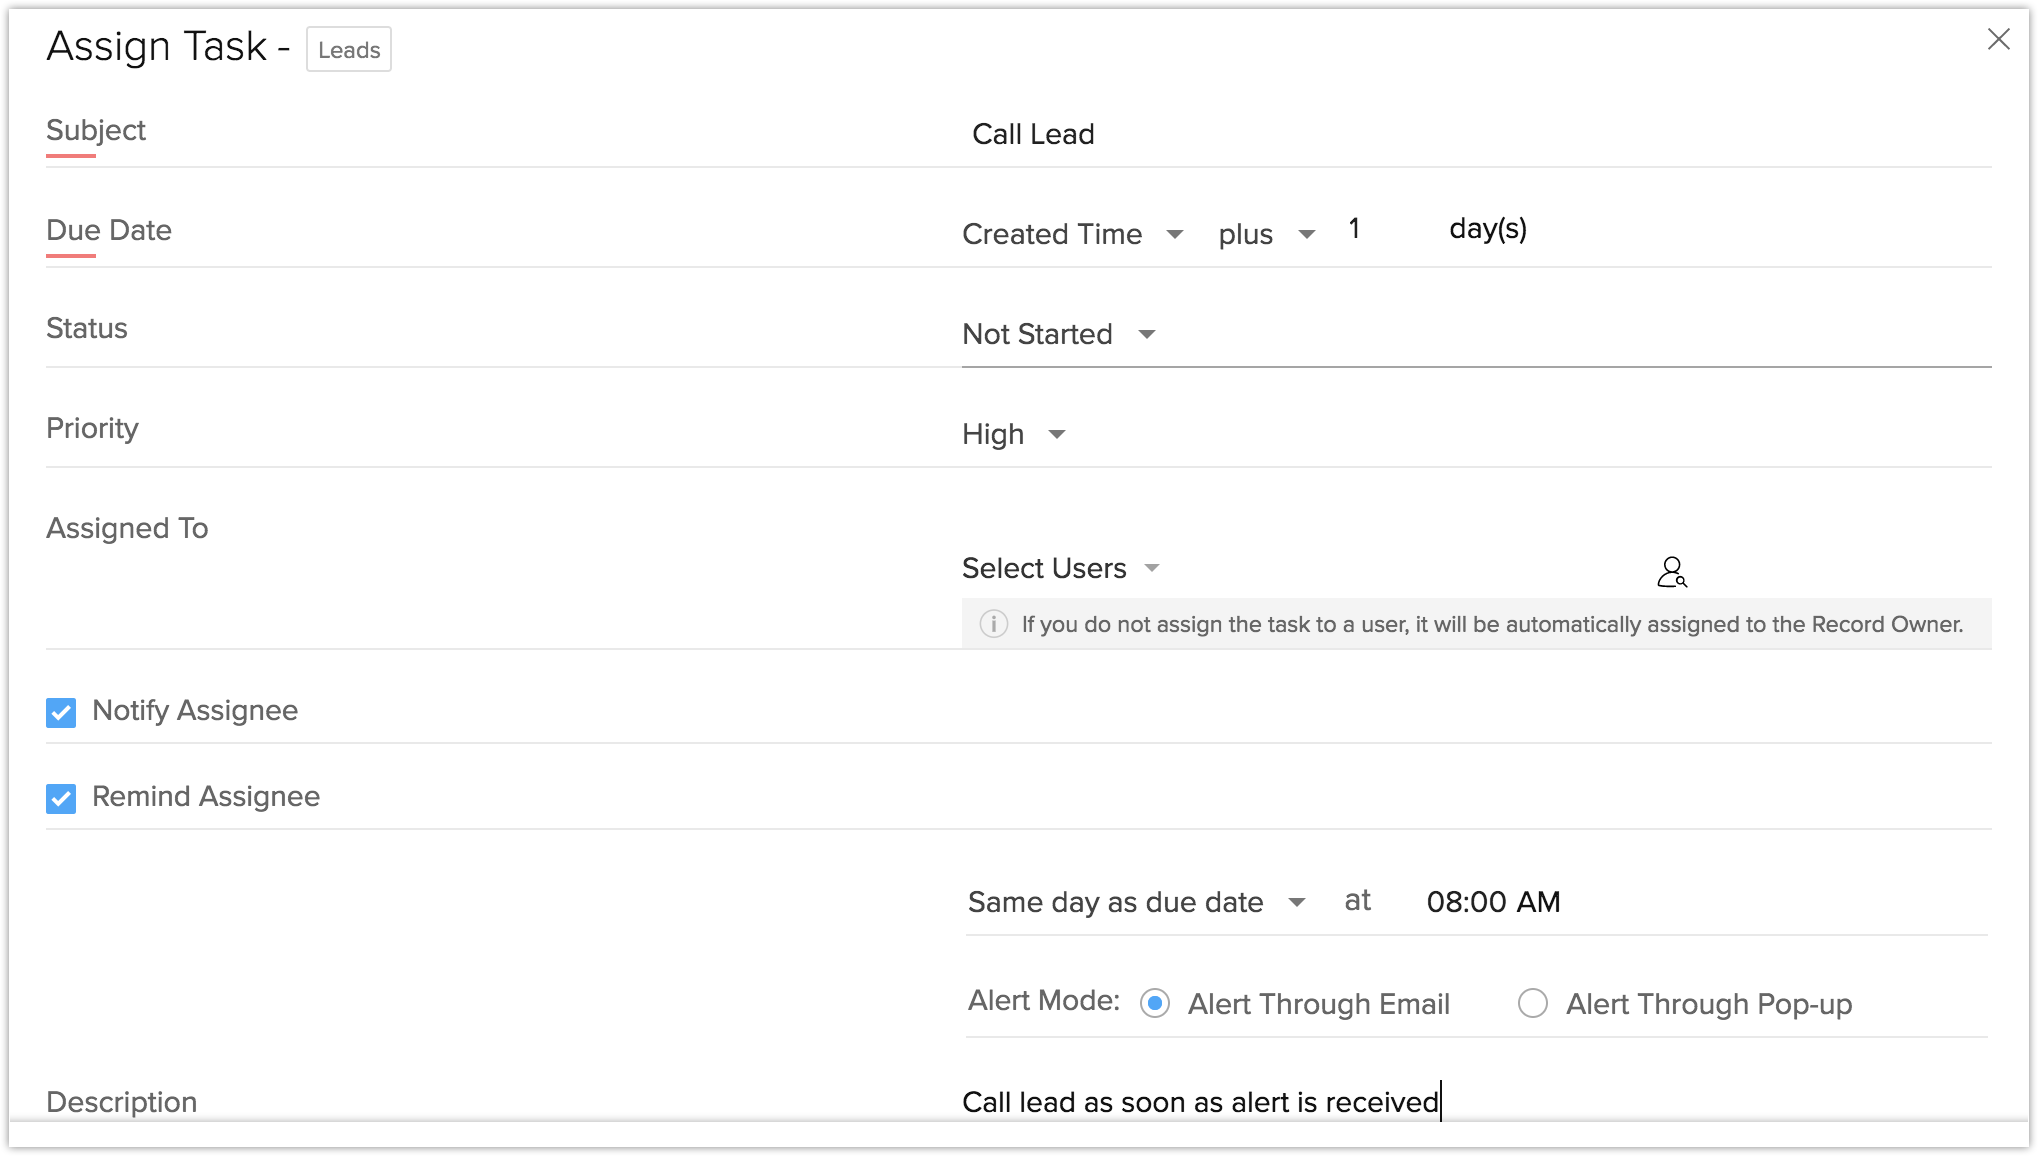Click the user lookup icon
This screenshot has height=1156, width=2038.
(1671, 572)
